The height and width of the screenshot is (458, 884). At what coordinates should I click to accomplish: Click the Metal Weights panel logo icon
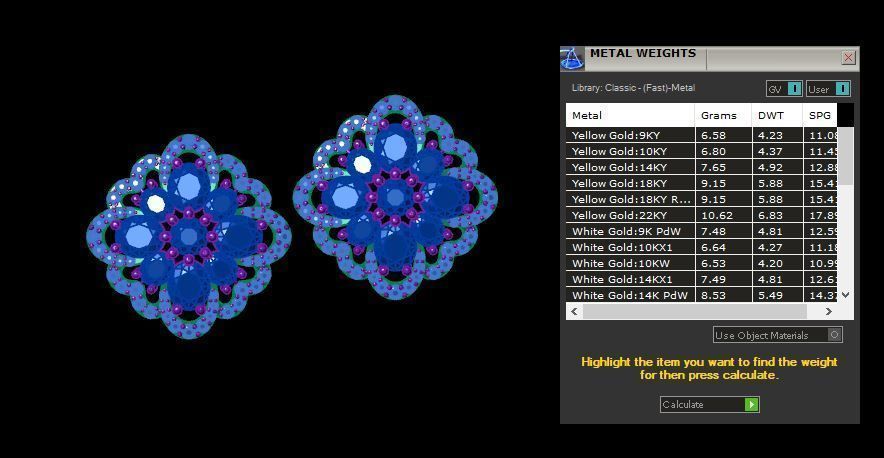click(x=572, y=59)
